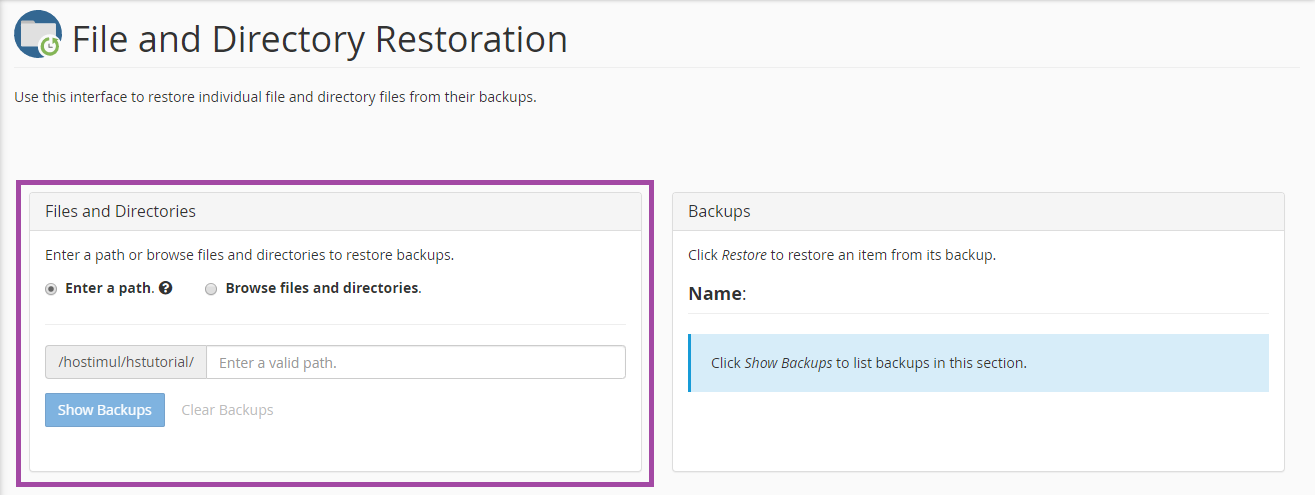The width and height of the screenshot is (1315, 495).
Task: Click the Clear Backups link
Action: pyautogui.click(x=227, y=410)
